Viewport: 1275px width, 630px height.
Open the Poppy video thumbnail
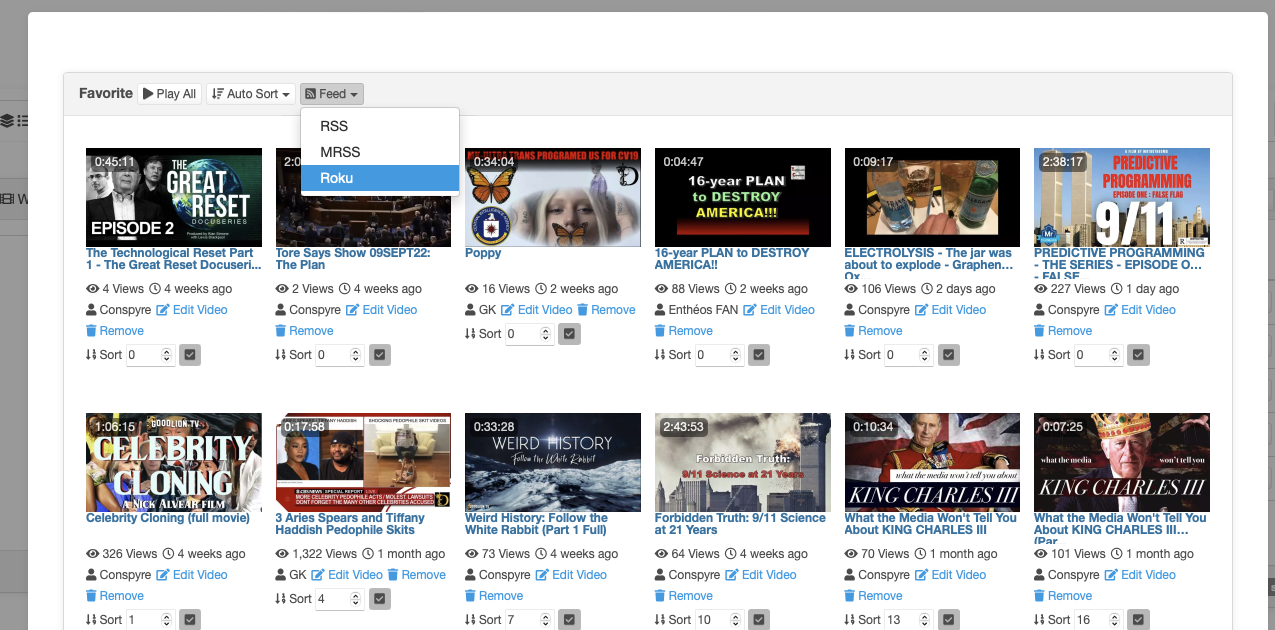553,197
